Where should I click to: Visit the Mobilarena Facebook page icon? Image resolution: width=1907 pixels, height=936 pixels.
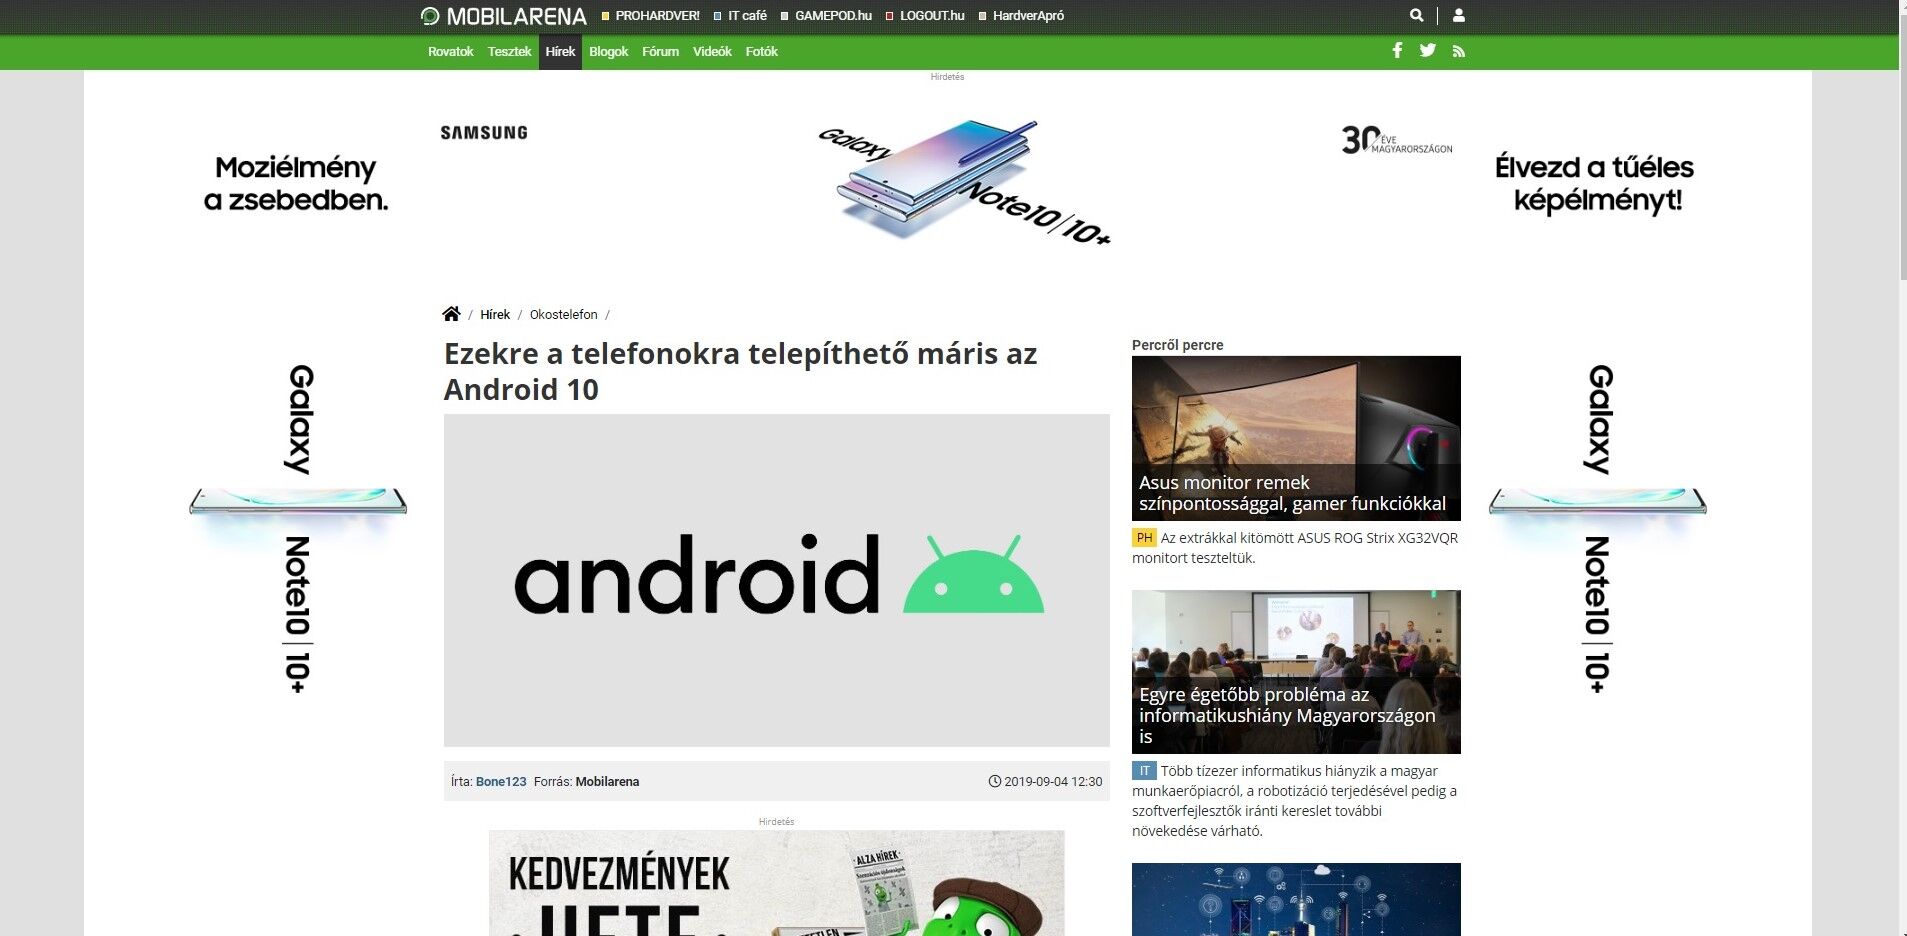[x=1397, y=51]
